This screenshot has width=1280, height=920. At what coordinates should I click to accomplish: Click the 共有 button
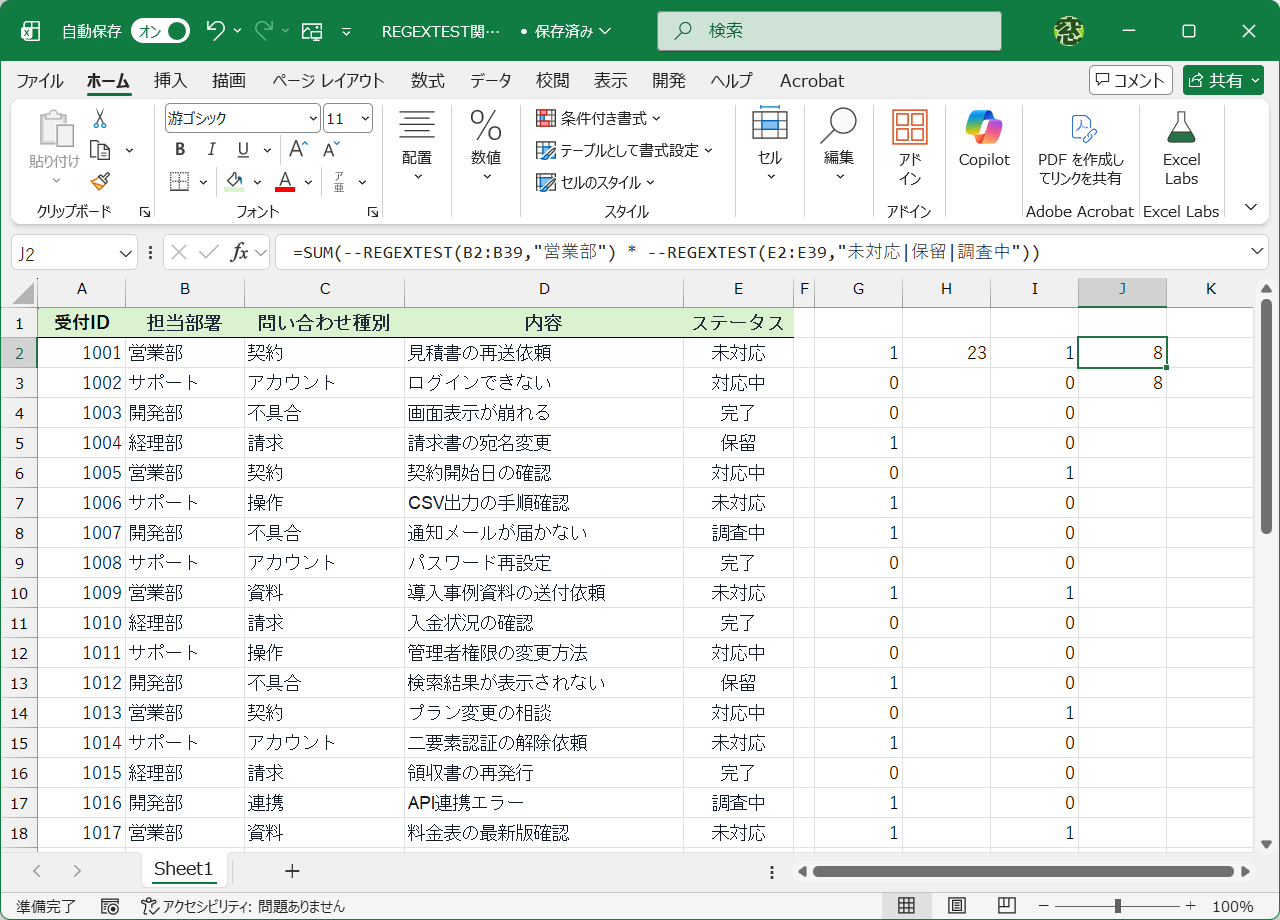[1223, 80]
